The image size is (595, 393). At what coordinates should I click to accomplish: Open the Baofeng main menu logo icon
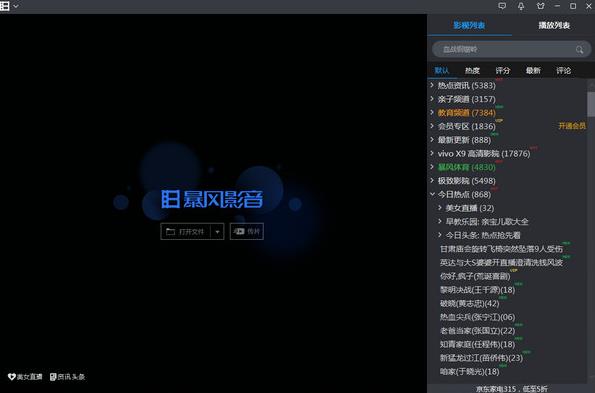5,6
